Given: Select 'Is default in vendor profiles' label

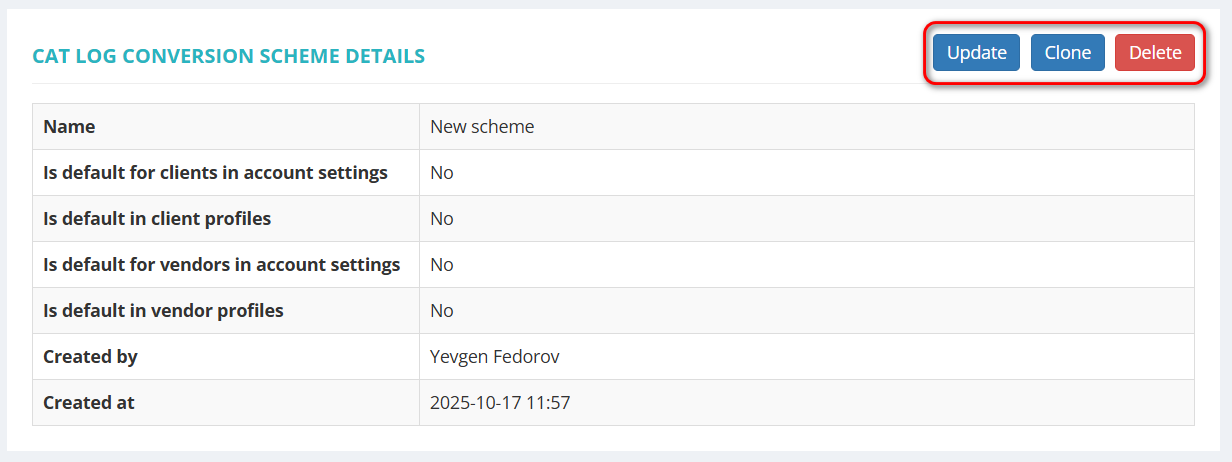Looking at the screenshot, I should [163, 311].
